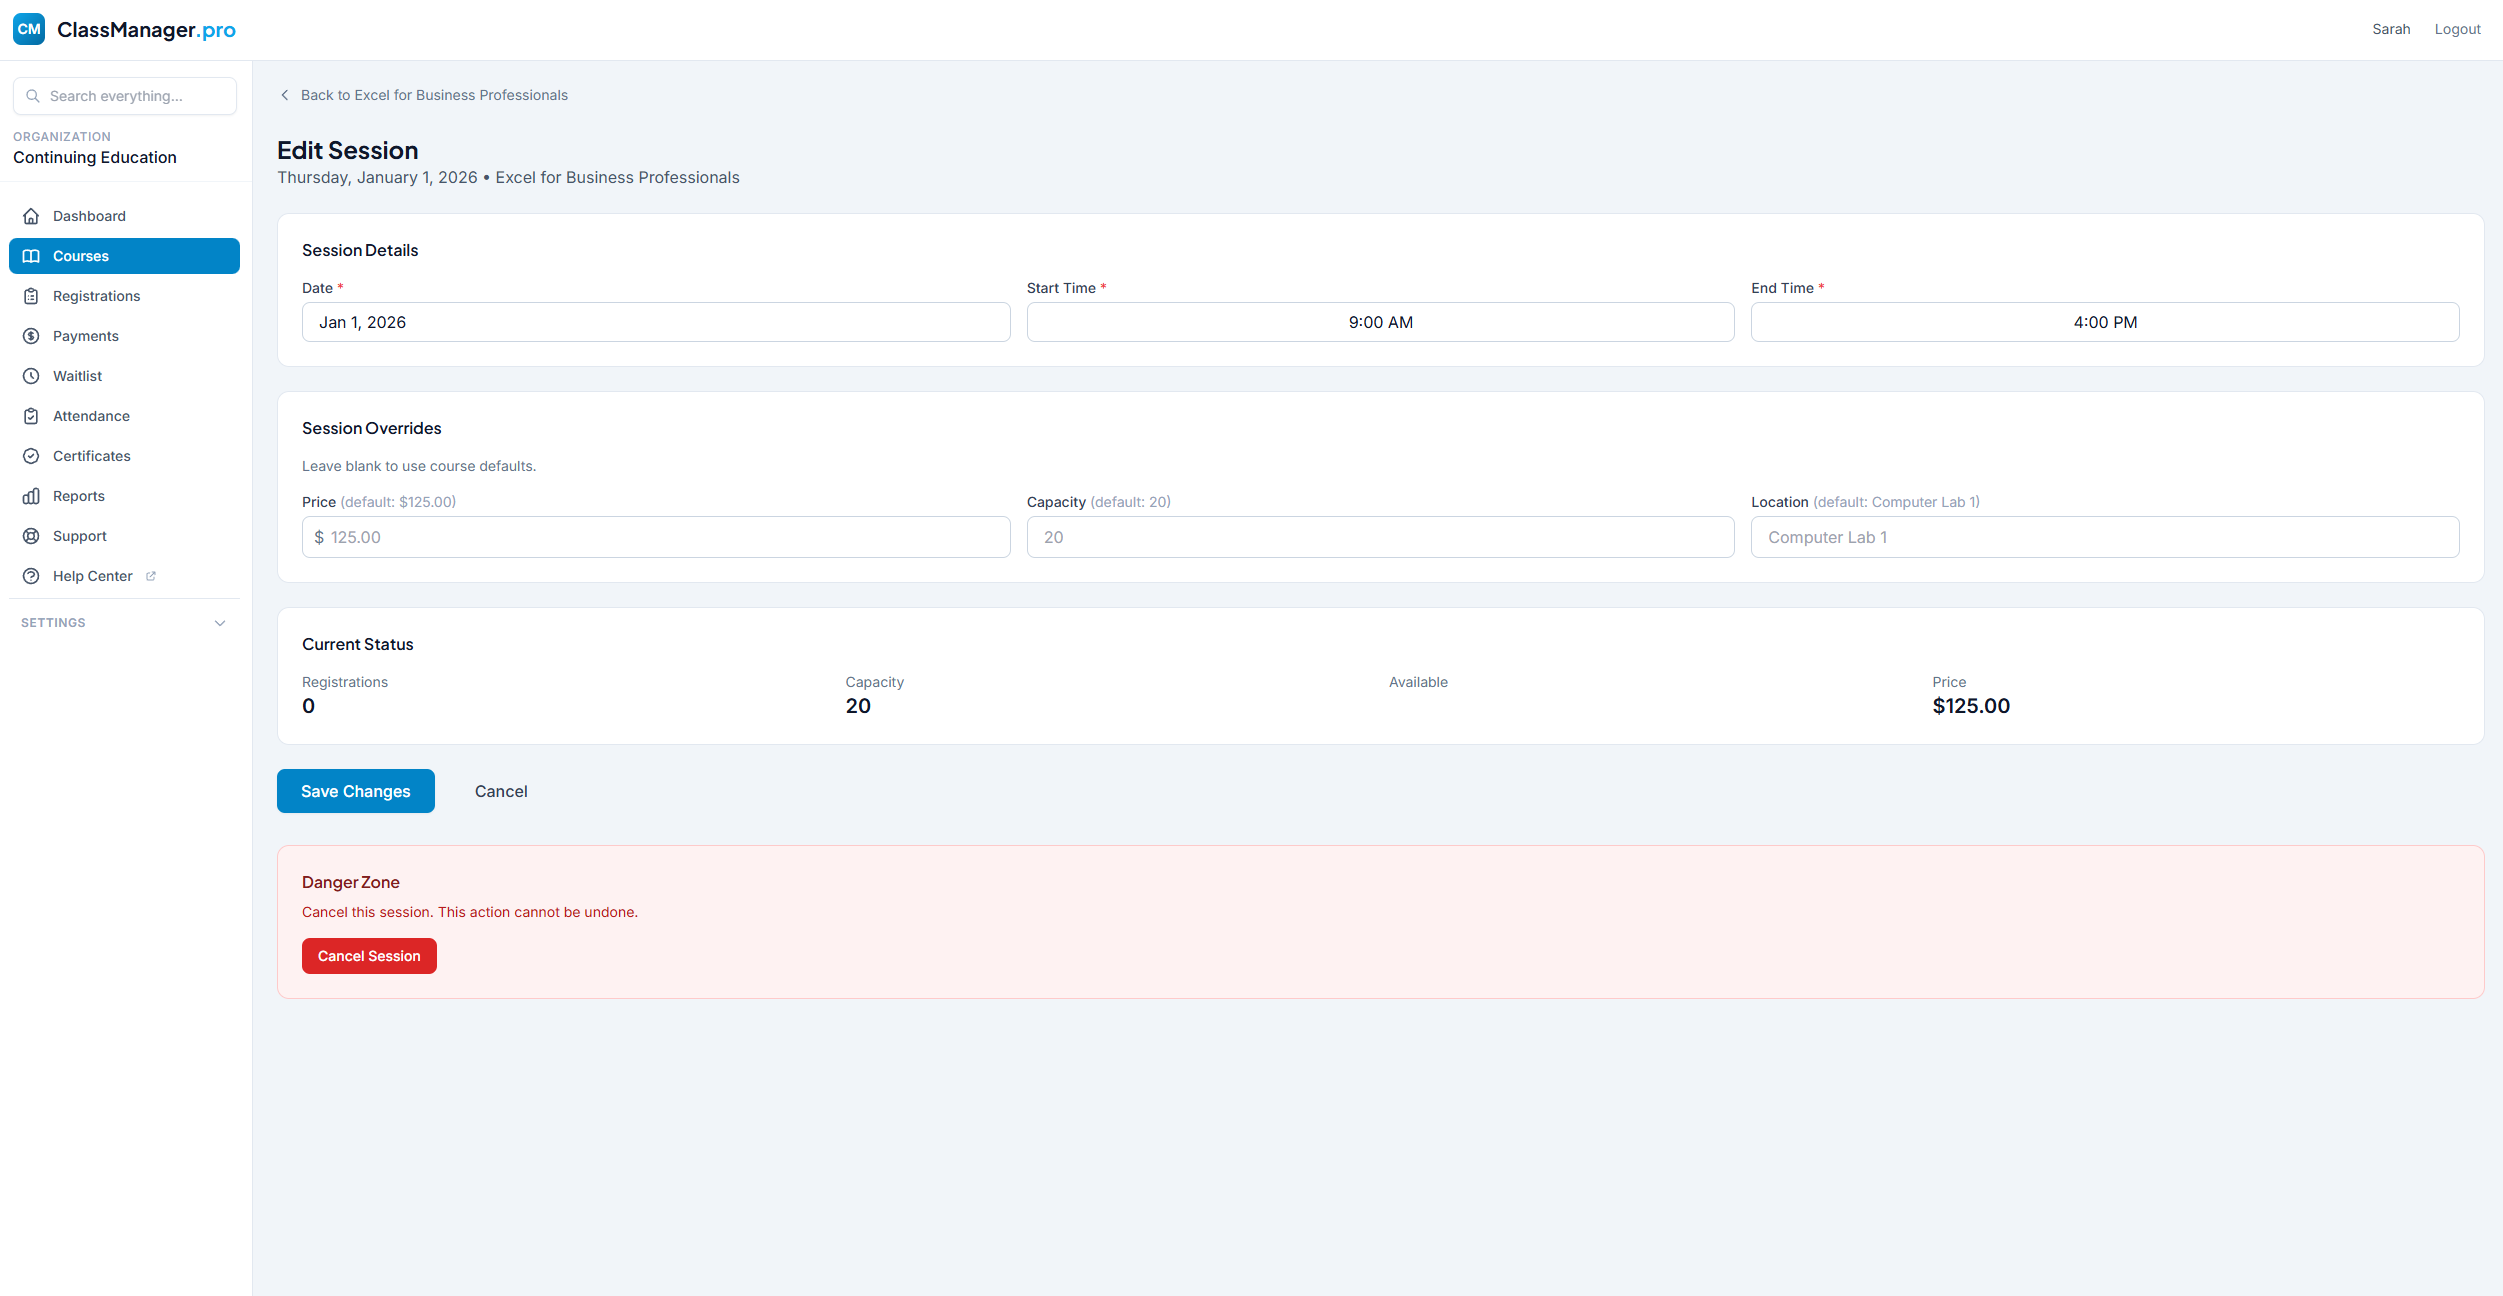Save the session changes
Screen dimensions: 2503x1296
(355, 790)
